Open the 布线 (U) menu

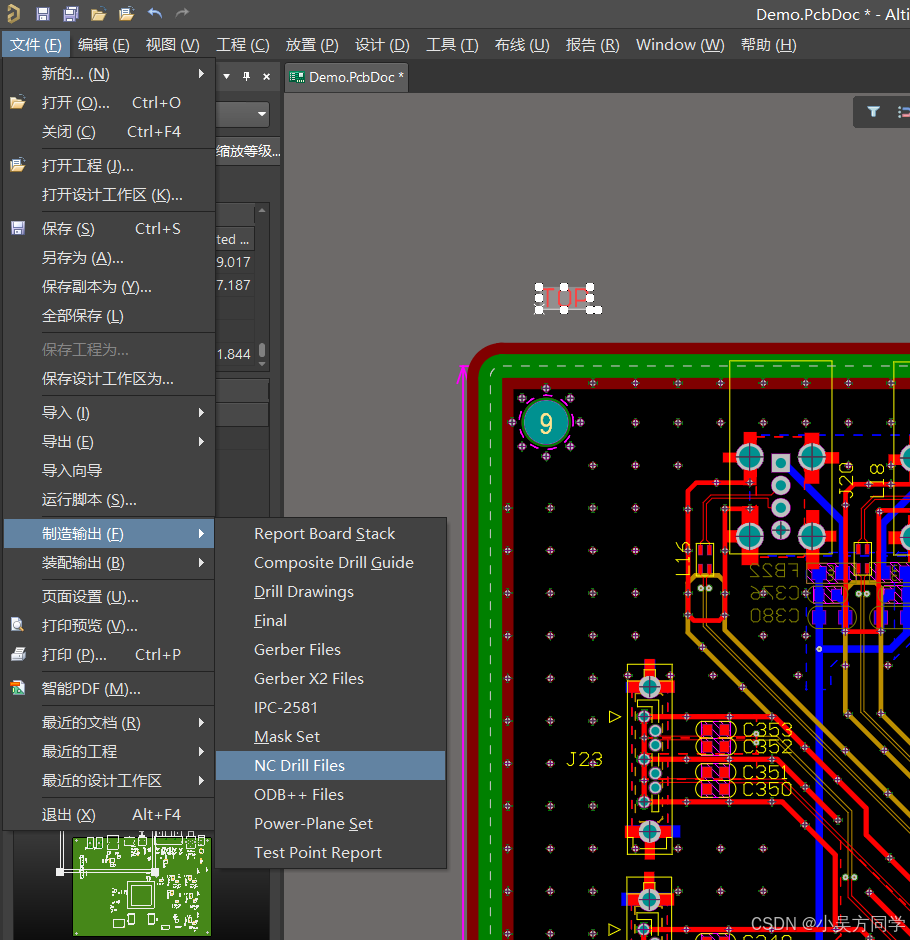[x=522, y=45]
